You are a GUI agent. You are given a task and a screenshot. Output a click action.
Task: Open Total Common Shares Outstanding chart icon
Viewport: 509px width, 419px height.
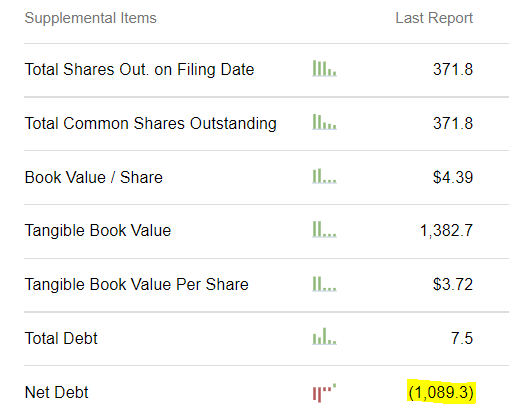(324, 122)
